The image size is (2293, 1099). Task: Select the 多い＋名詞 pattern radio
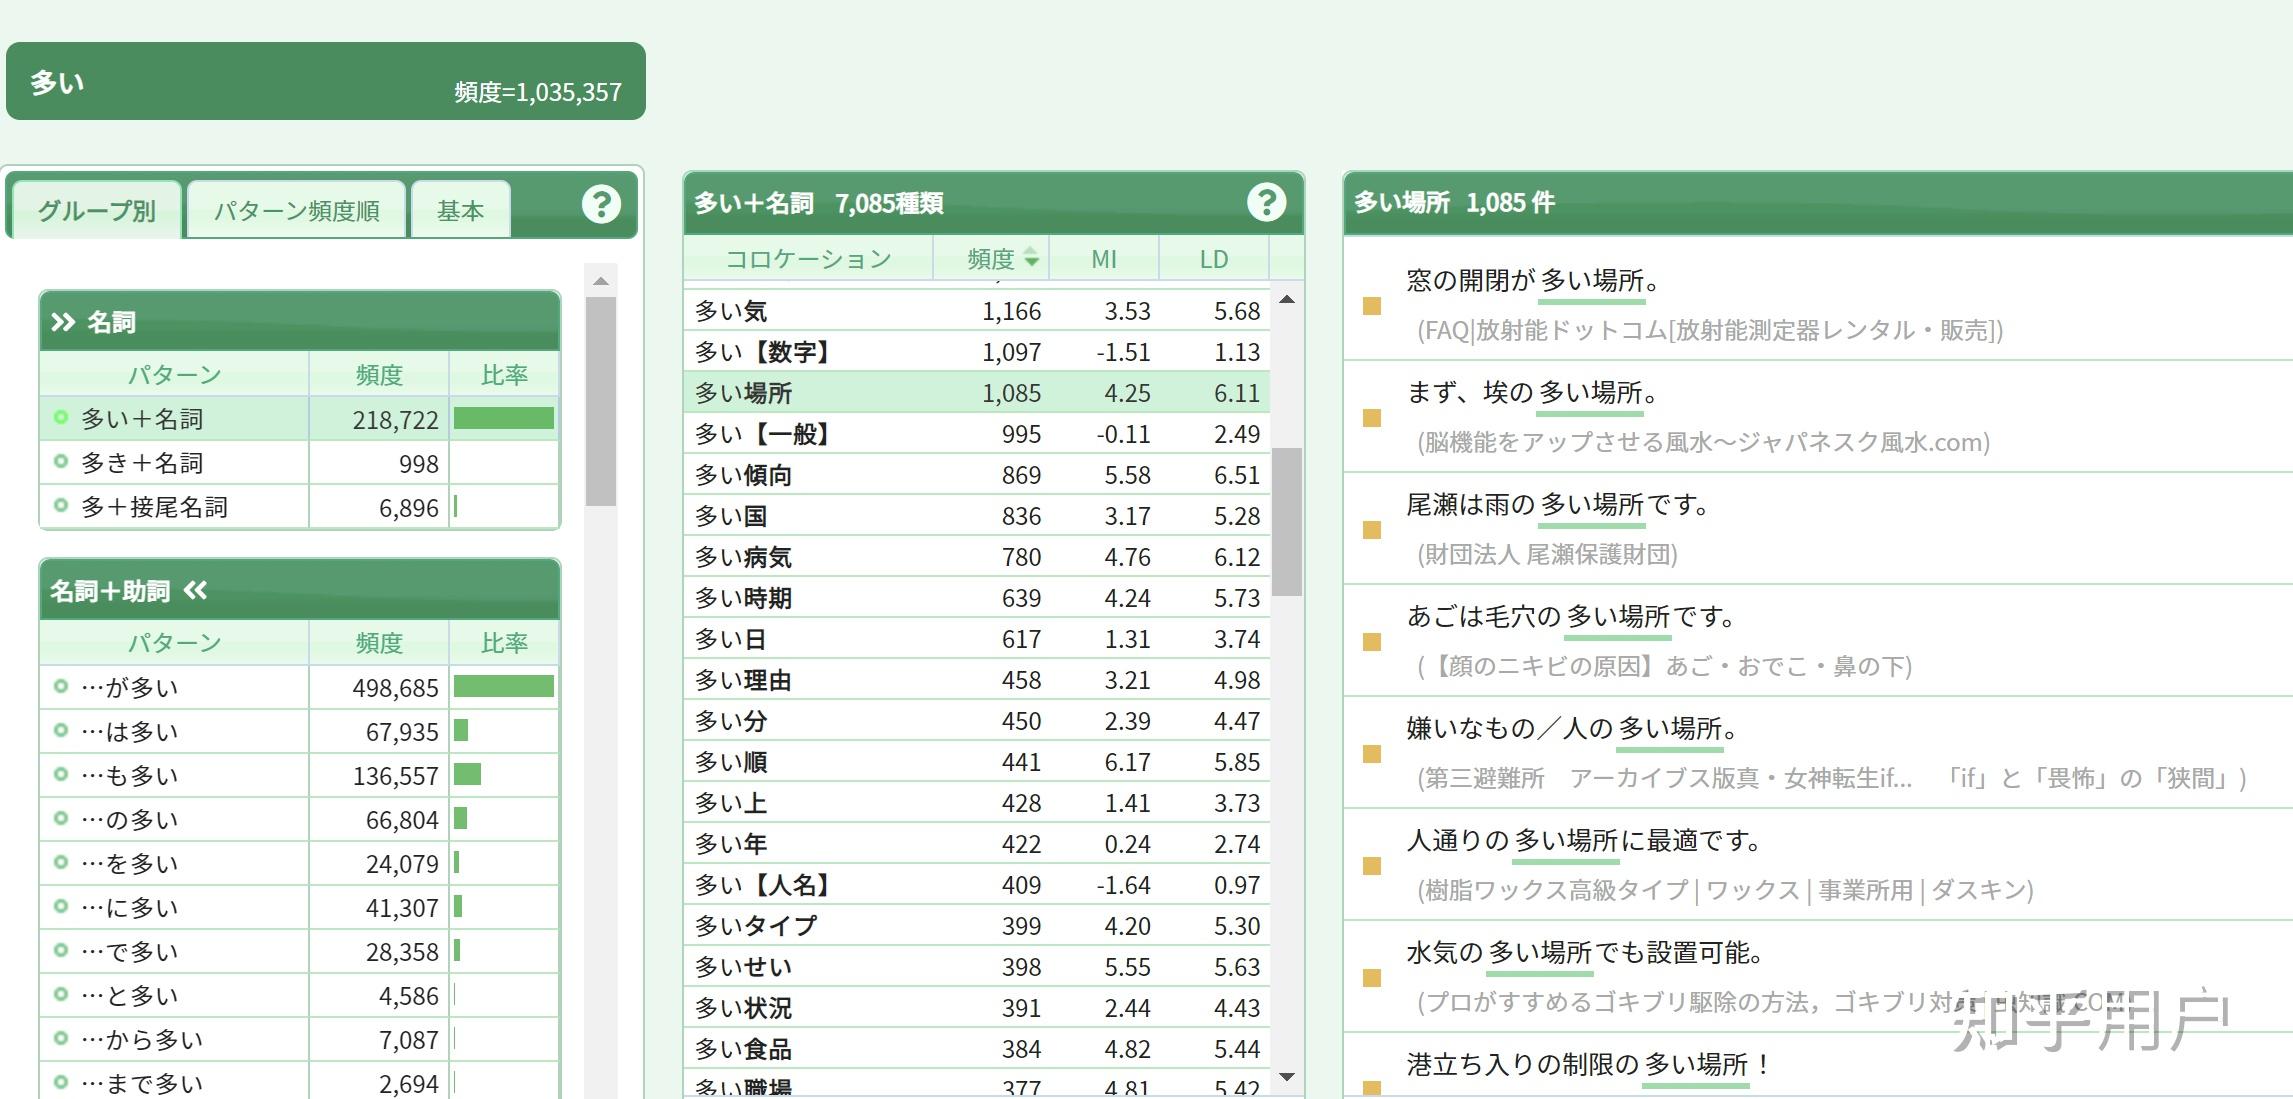pyautogui.click(x=61, y=417)
